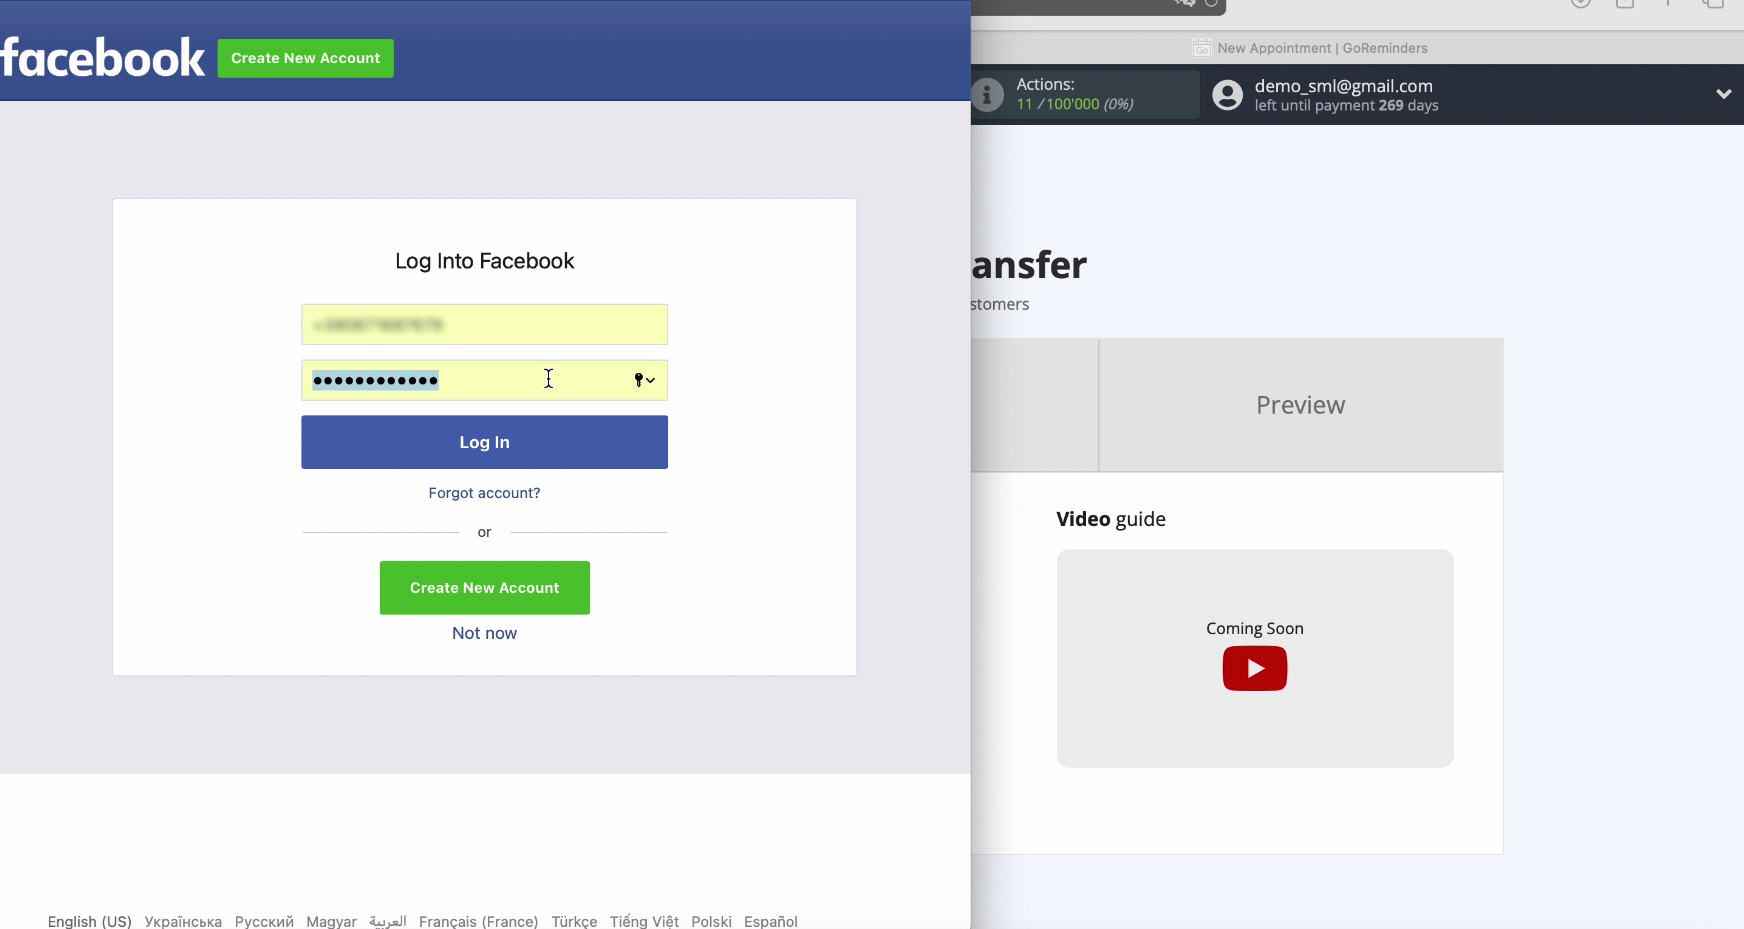Choose Polski language in footer
The height and width of the screenshot is (929, 1744).
tap(711, 921)
